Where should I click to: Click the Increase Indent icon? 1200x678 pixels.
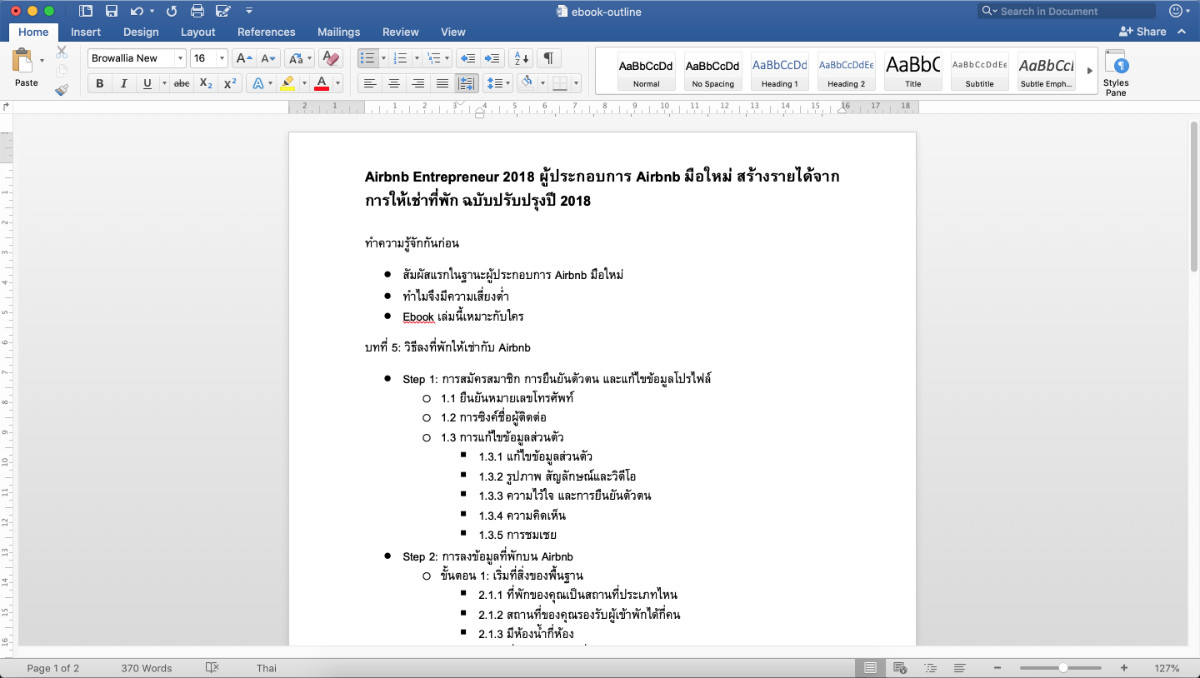point(491,58)
